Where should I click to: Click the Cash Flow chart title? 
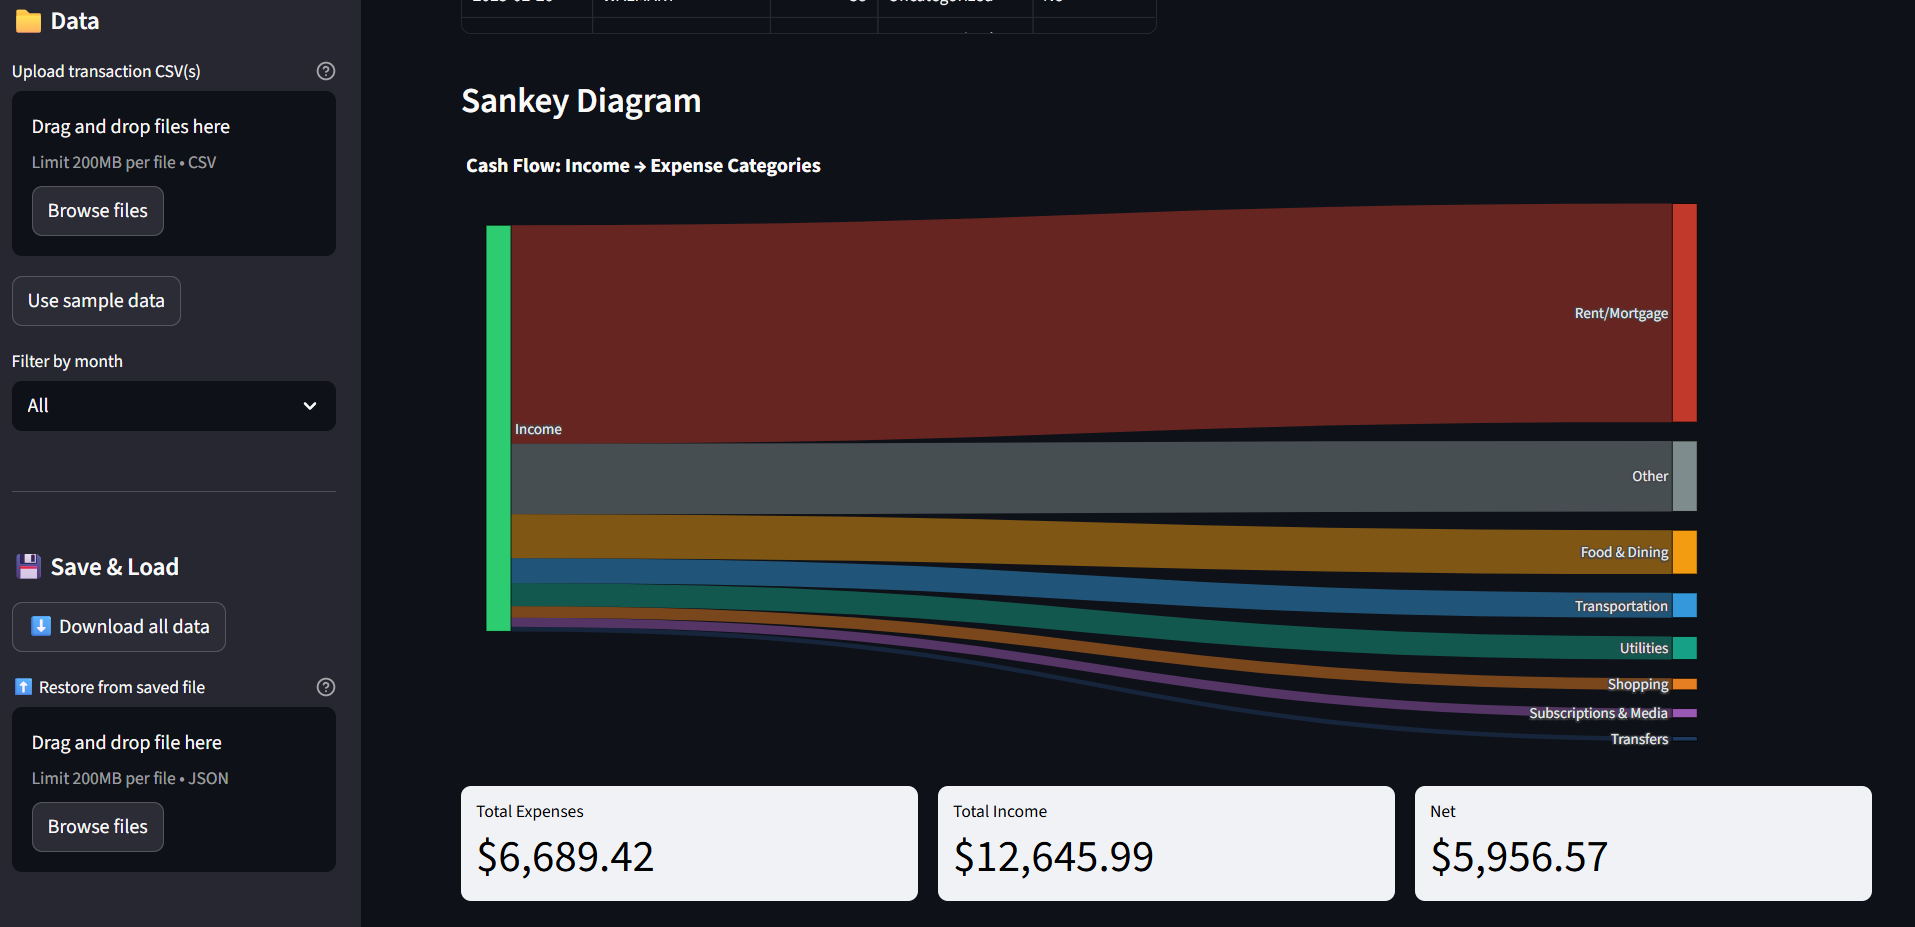point(643,166)
